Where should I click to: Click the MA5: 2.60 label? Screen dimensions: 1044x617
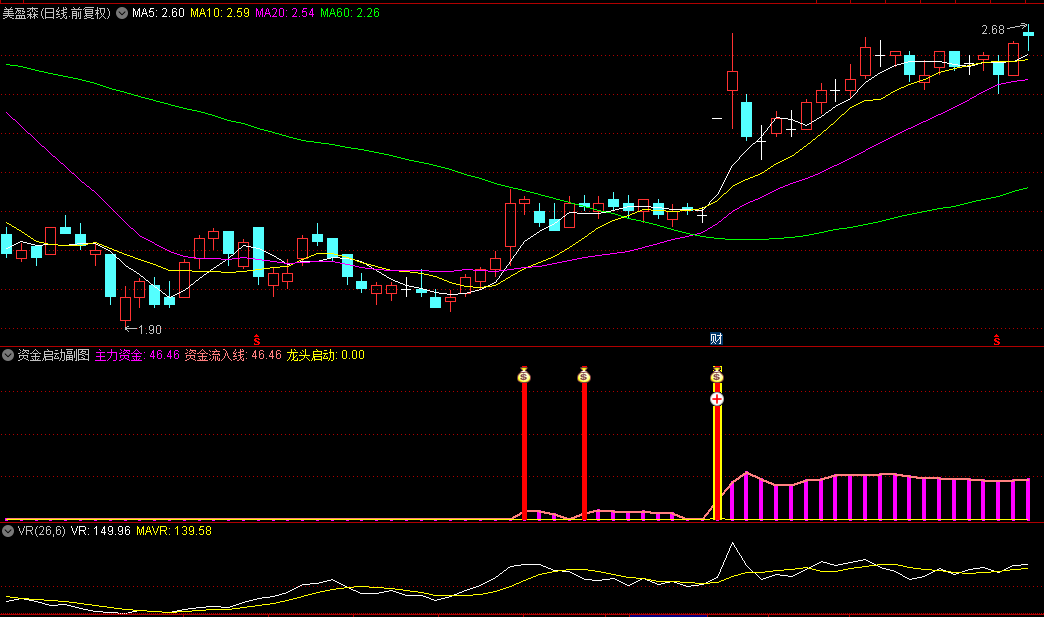[x=158, y=13]
